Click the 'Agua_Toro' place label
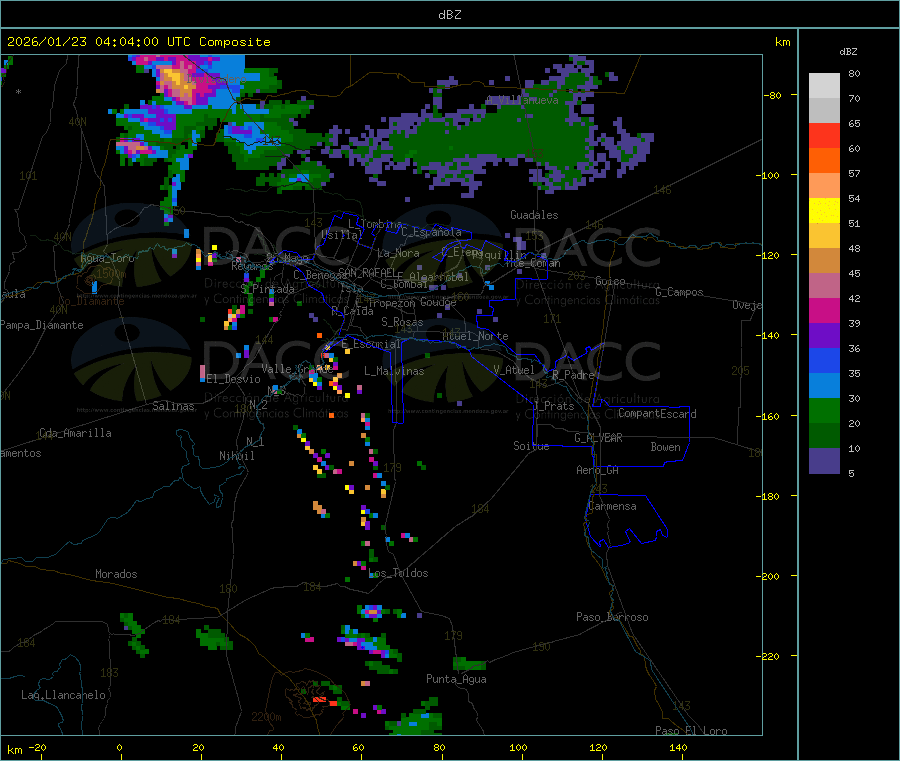The image size is (900, 761). point(107,258)
